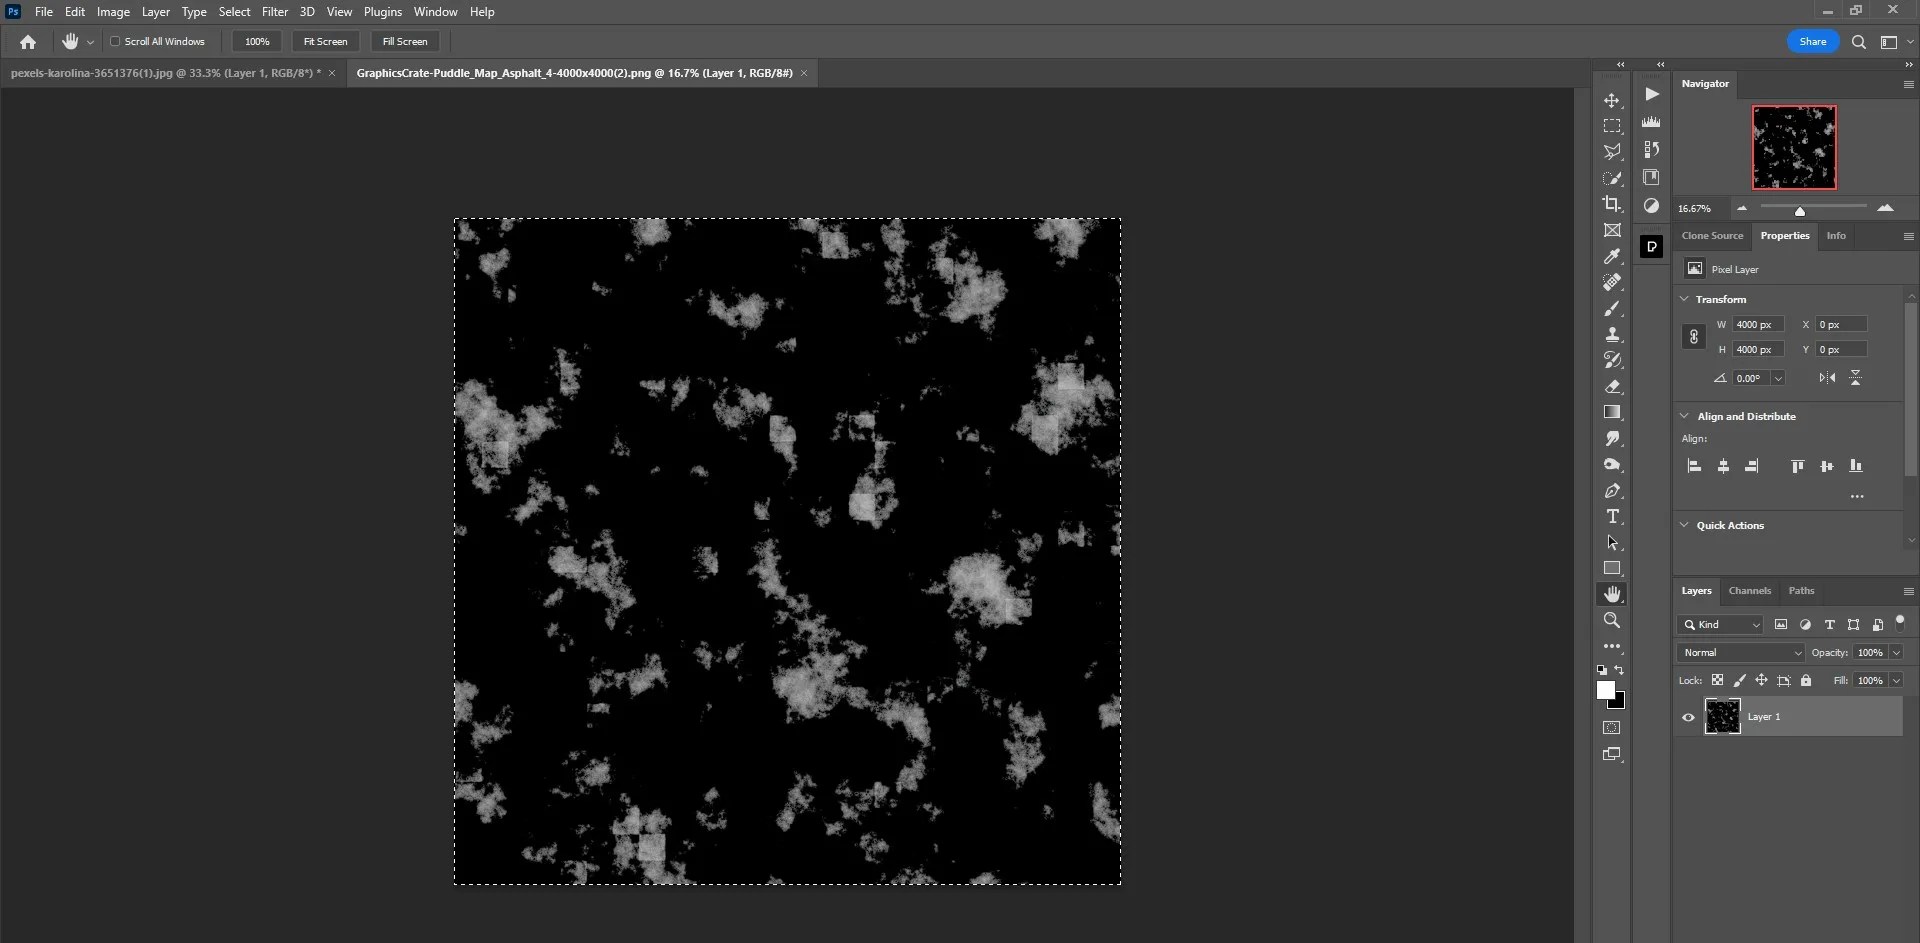This screenshot has width=1920, height=943.
Task: Enable the Scroll All Windows checkbox
Action: pos(116,41)
